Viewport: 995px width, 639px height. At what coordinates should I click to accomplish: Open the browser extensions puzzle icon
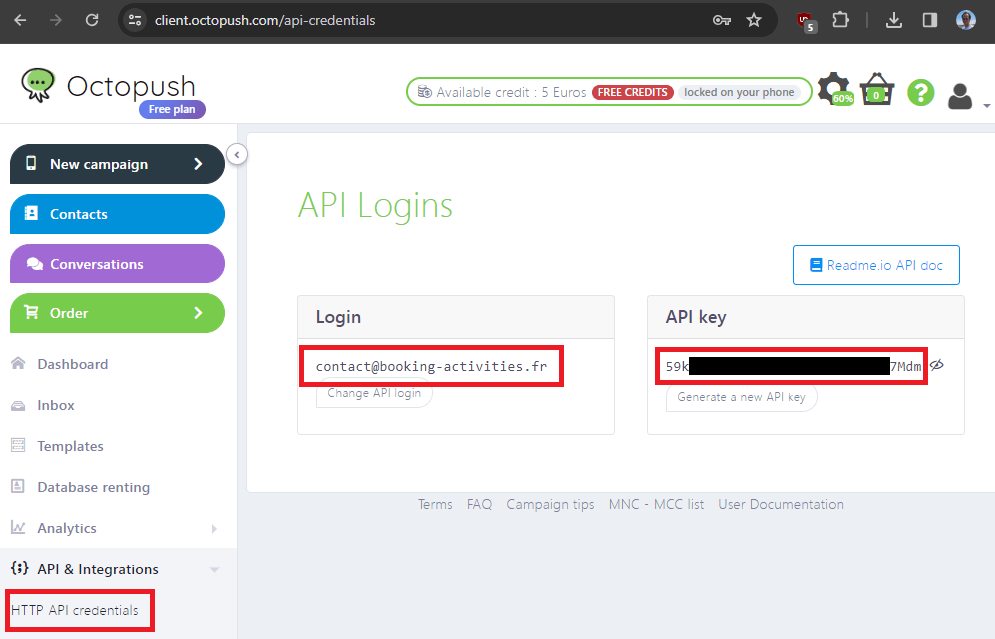pos(840,20)
